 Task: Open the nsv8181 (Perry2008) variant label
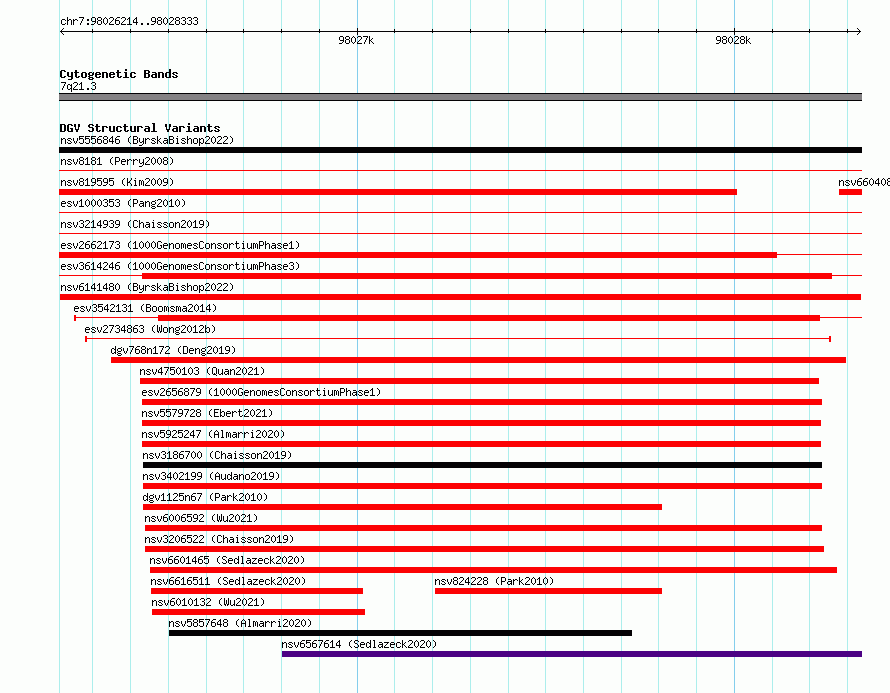pos(117,161)
